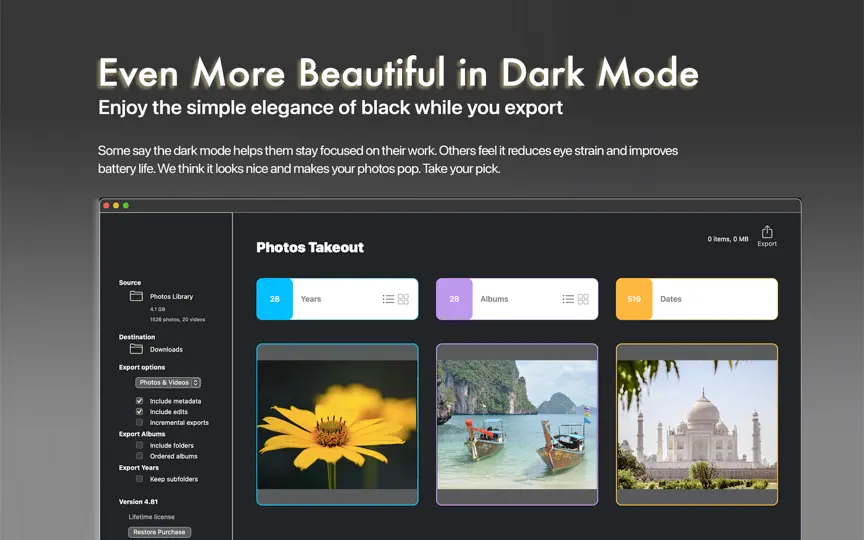The height and width of the screenshot is (540, 864).
Task: Click the Photos Library label
Action: 171,296
